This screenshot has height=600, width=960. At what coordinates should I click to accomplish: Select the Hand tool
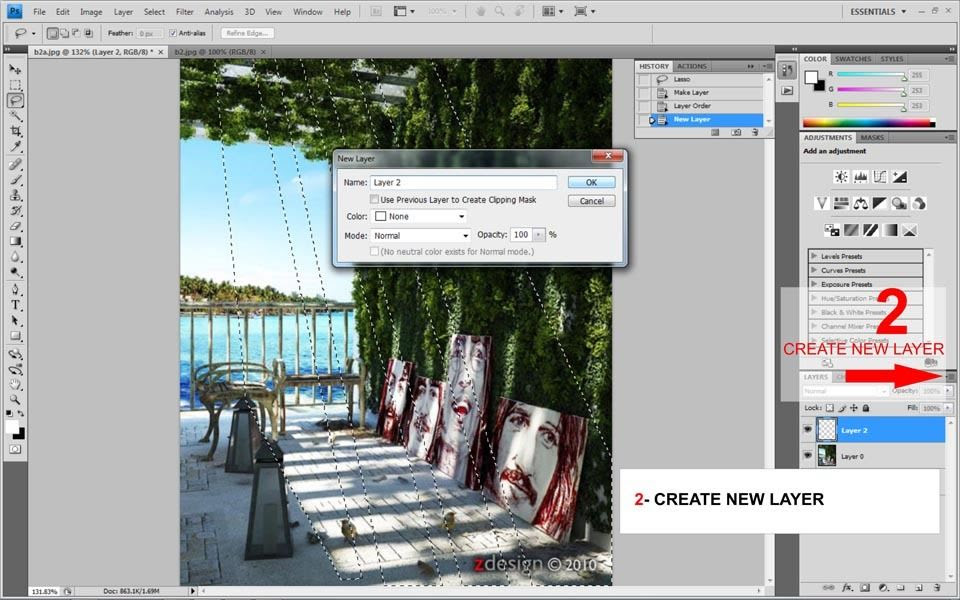[15, 384]
